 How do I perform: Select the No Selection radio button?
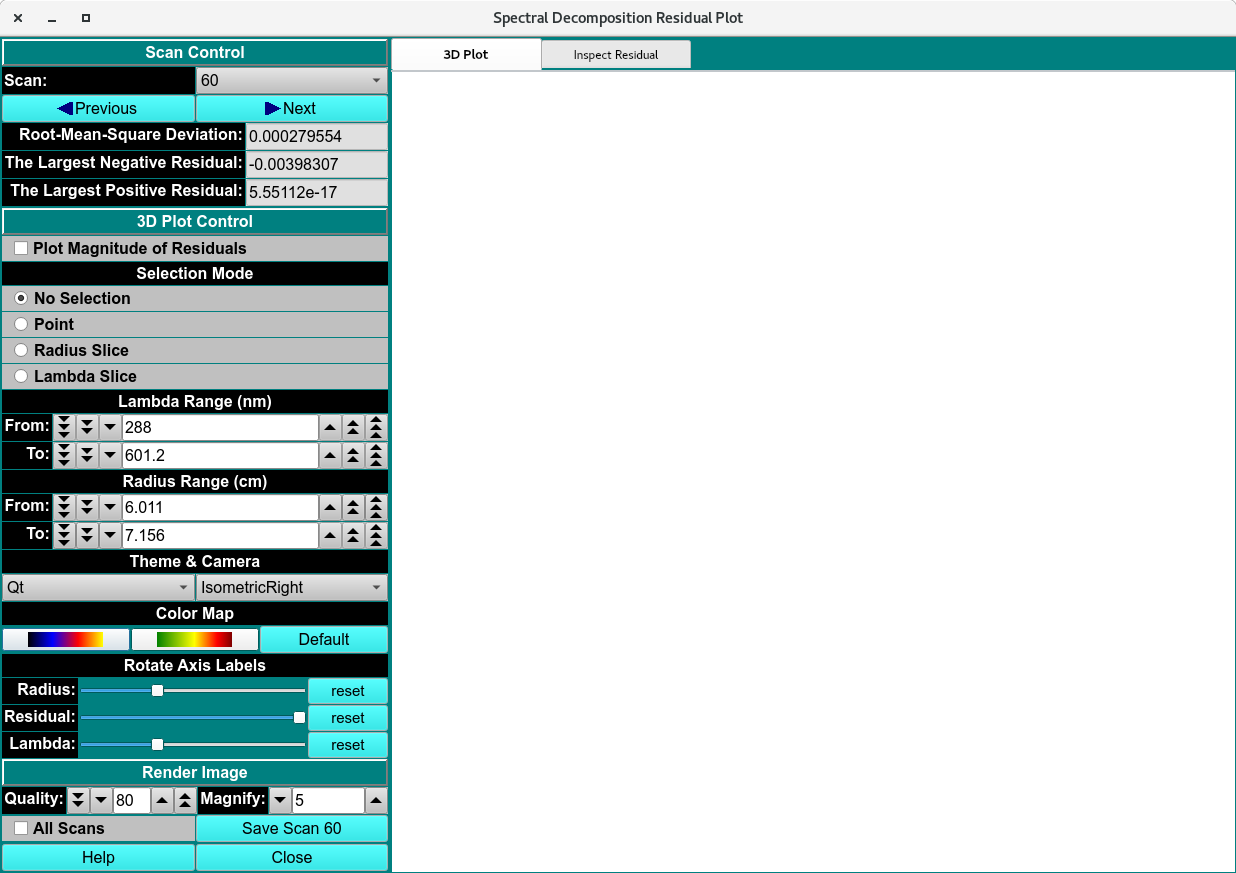tap(21, 298)
